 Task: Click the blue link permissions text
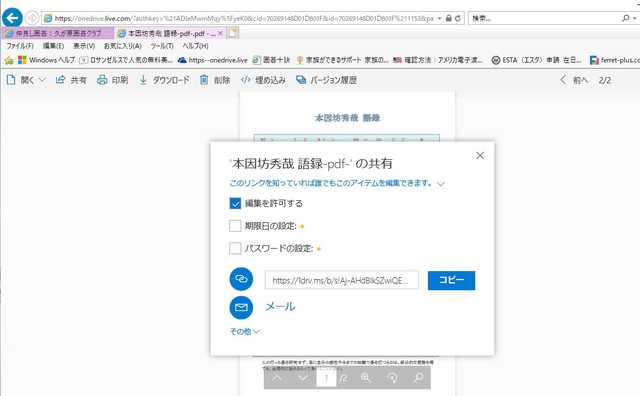(x=331, y=183)
